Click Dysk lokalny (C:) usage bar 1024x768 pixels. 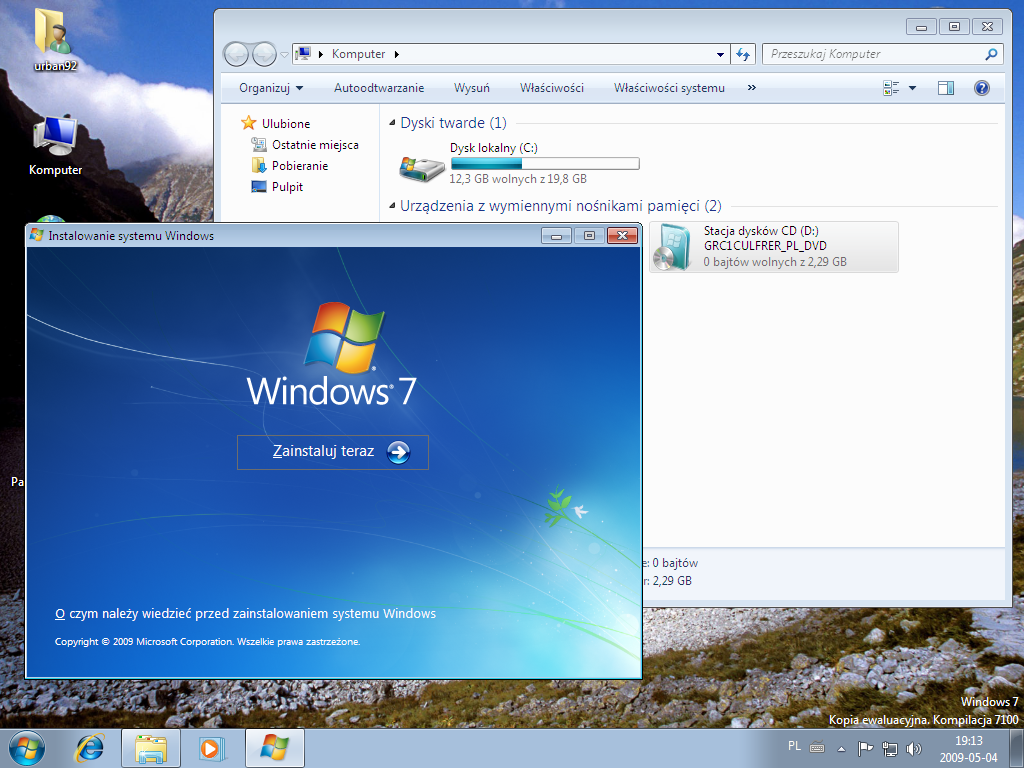[545, 163]
